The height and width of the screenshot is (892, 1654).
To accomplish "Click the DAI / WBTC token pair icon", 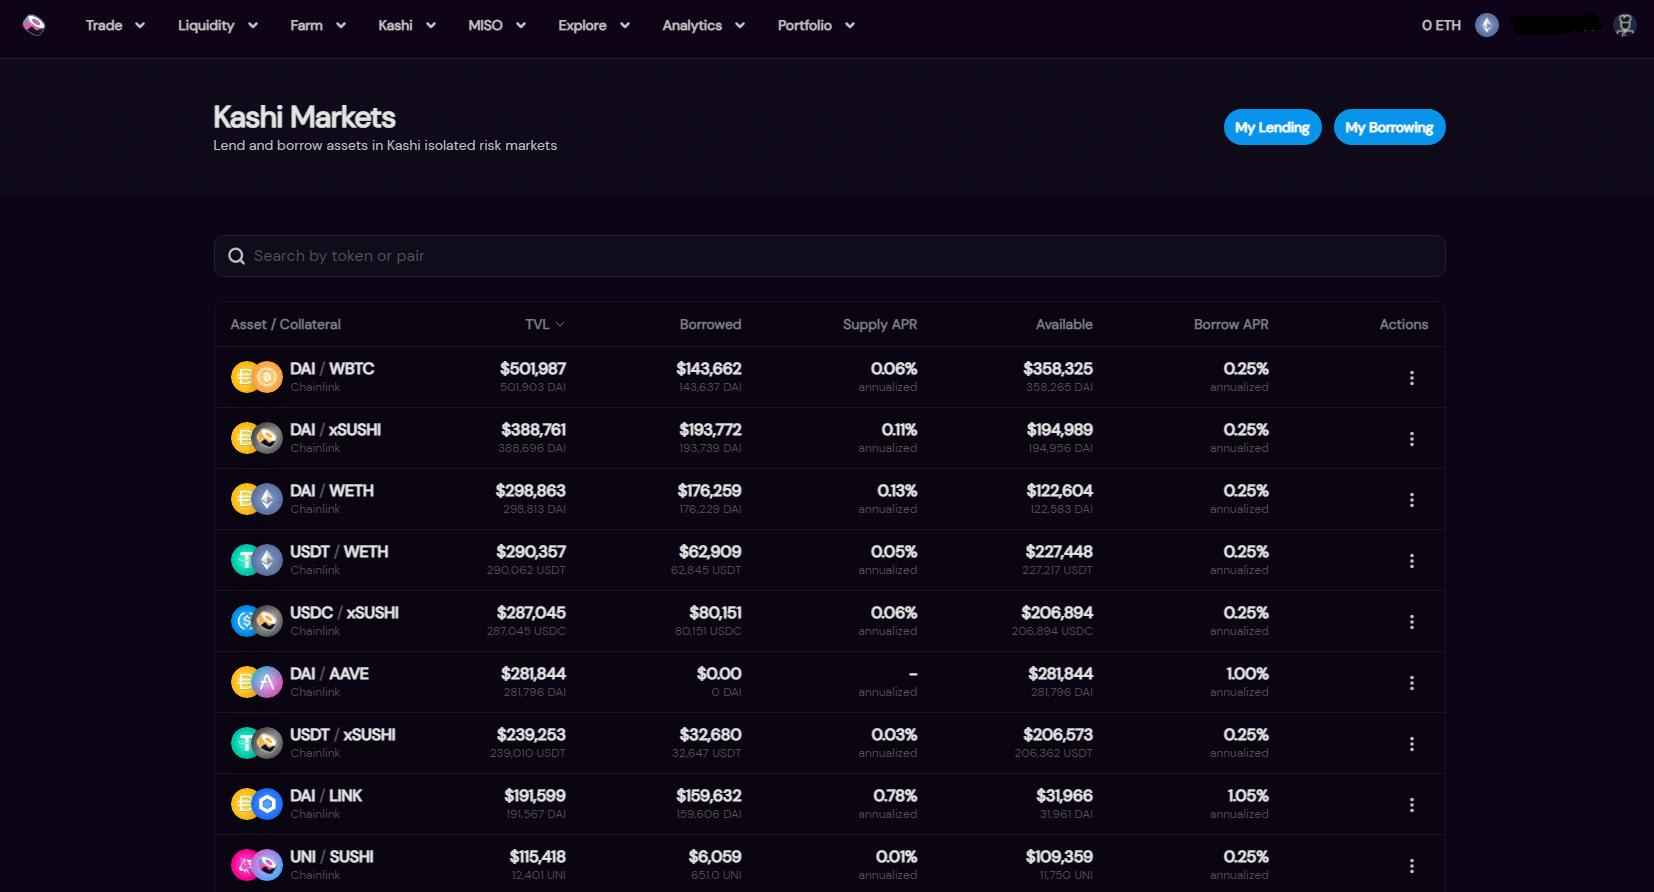I will (x=256, y=377).
